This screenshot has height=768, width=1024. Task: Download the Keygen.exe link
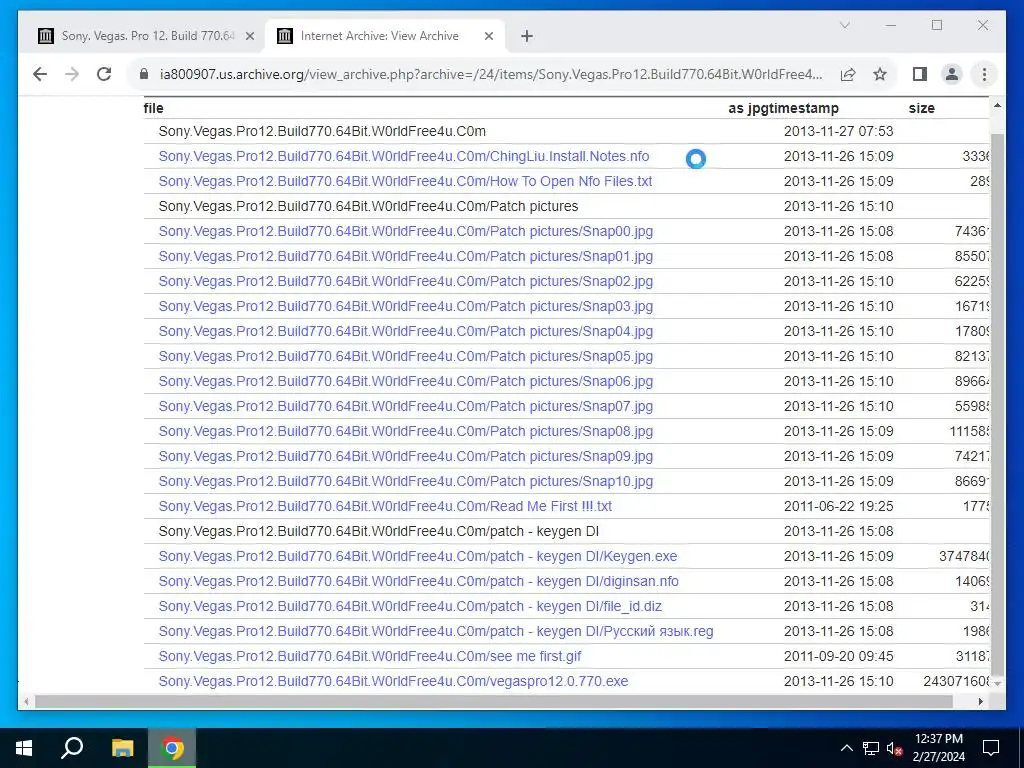418,556
